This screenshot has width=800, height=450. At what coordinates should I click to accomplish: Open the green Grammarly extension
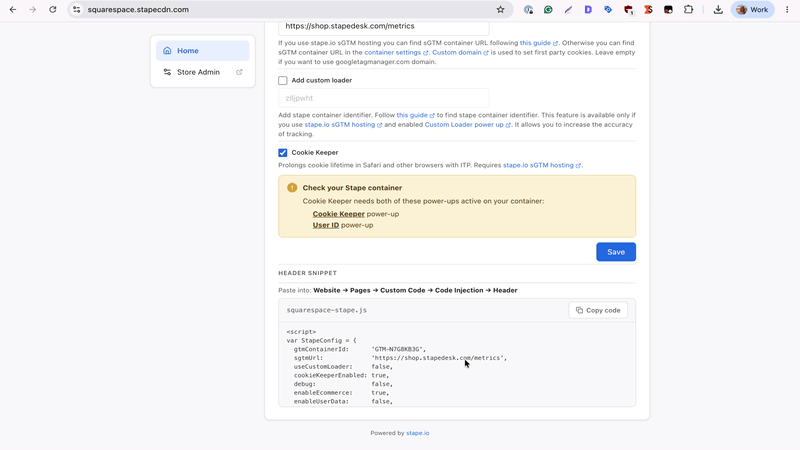(548, 9)
